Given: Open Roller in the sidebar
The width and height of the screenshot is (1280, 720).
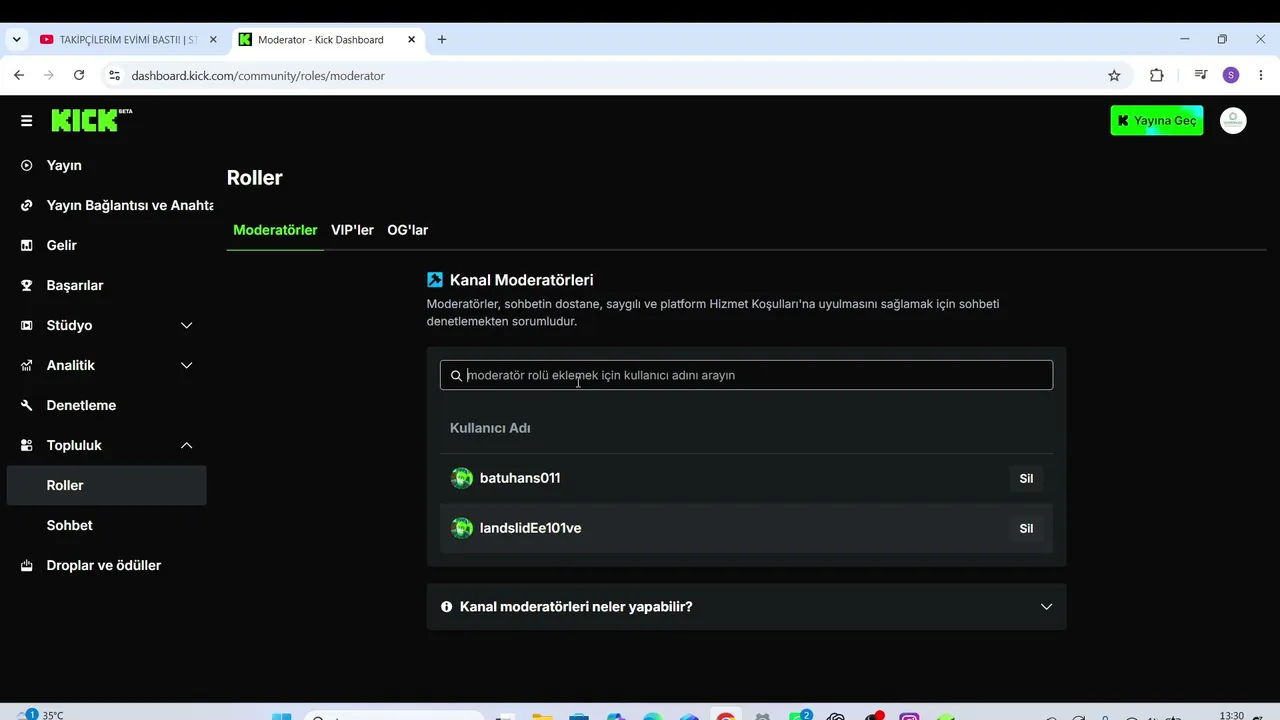Looking at the screenshot, I should click(x=106, y=485).
